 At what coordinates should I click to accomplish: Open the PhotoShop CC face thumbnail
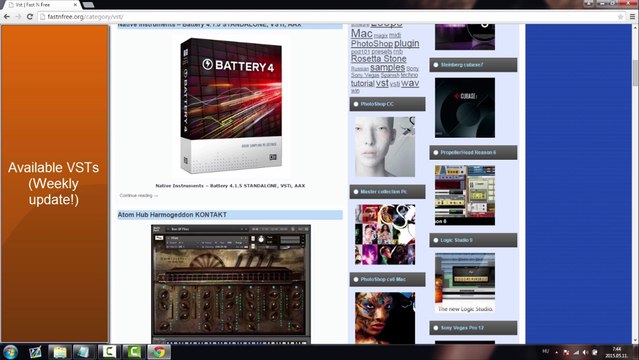pos(385,147)
